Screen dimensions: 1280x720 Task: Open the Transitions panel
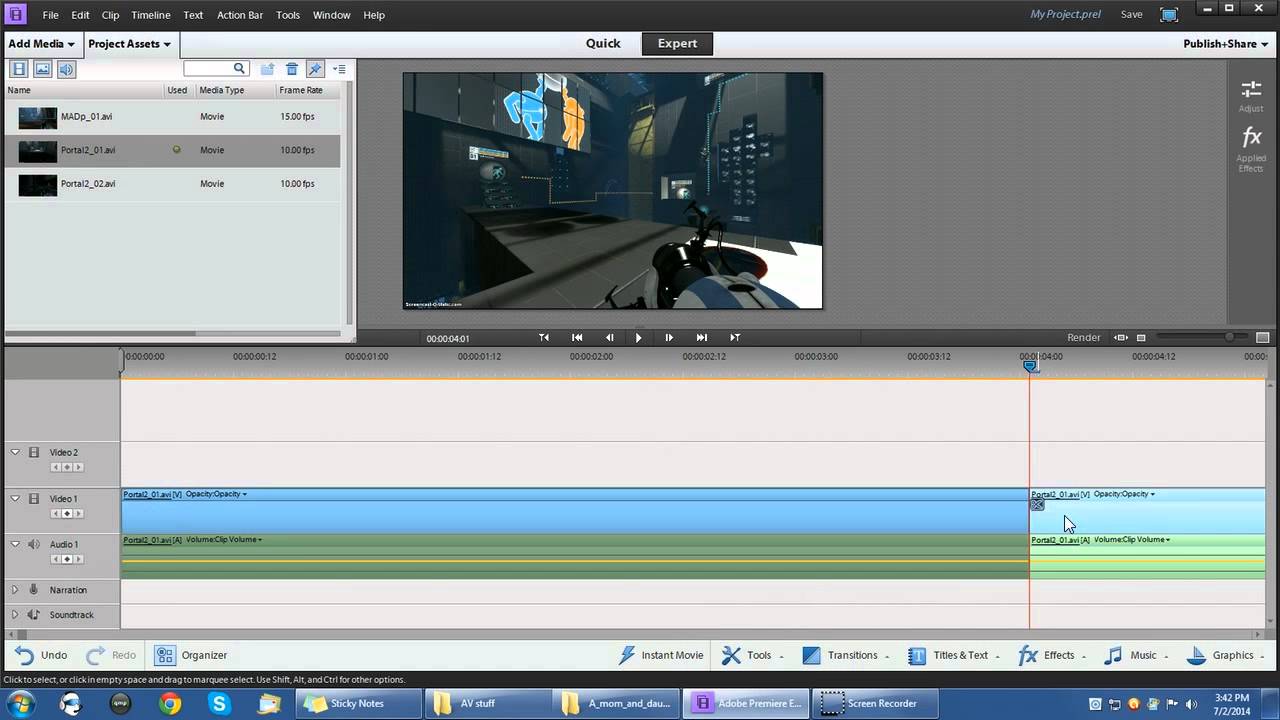tap(845, 655)
